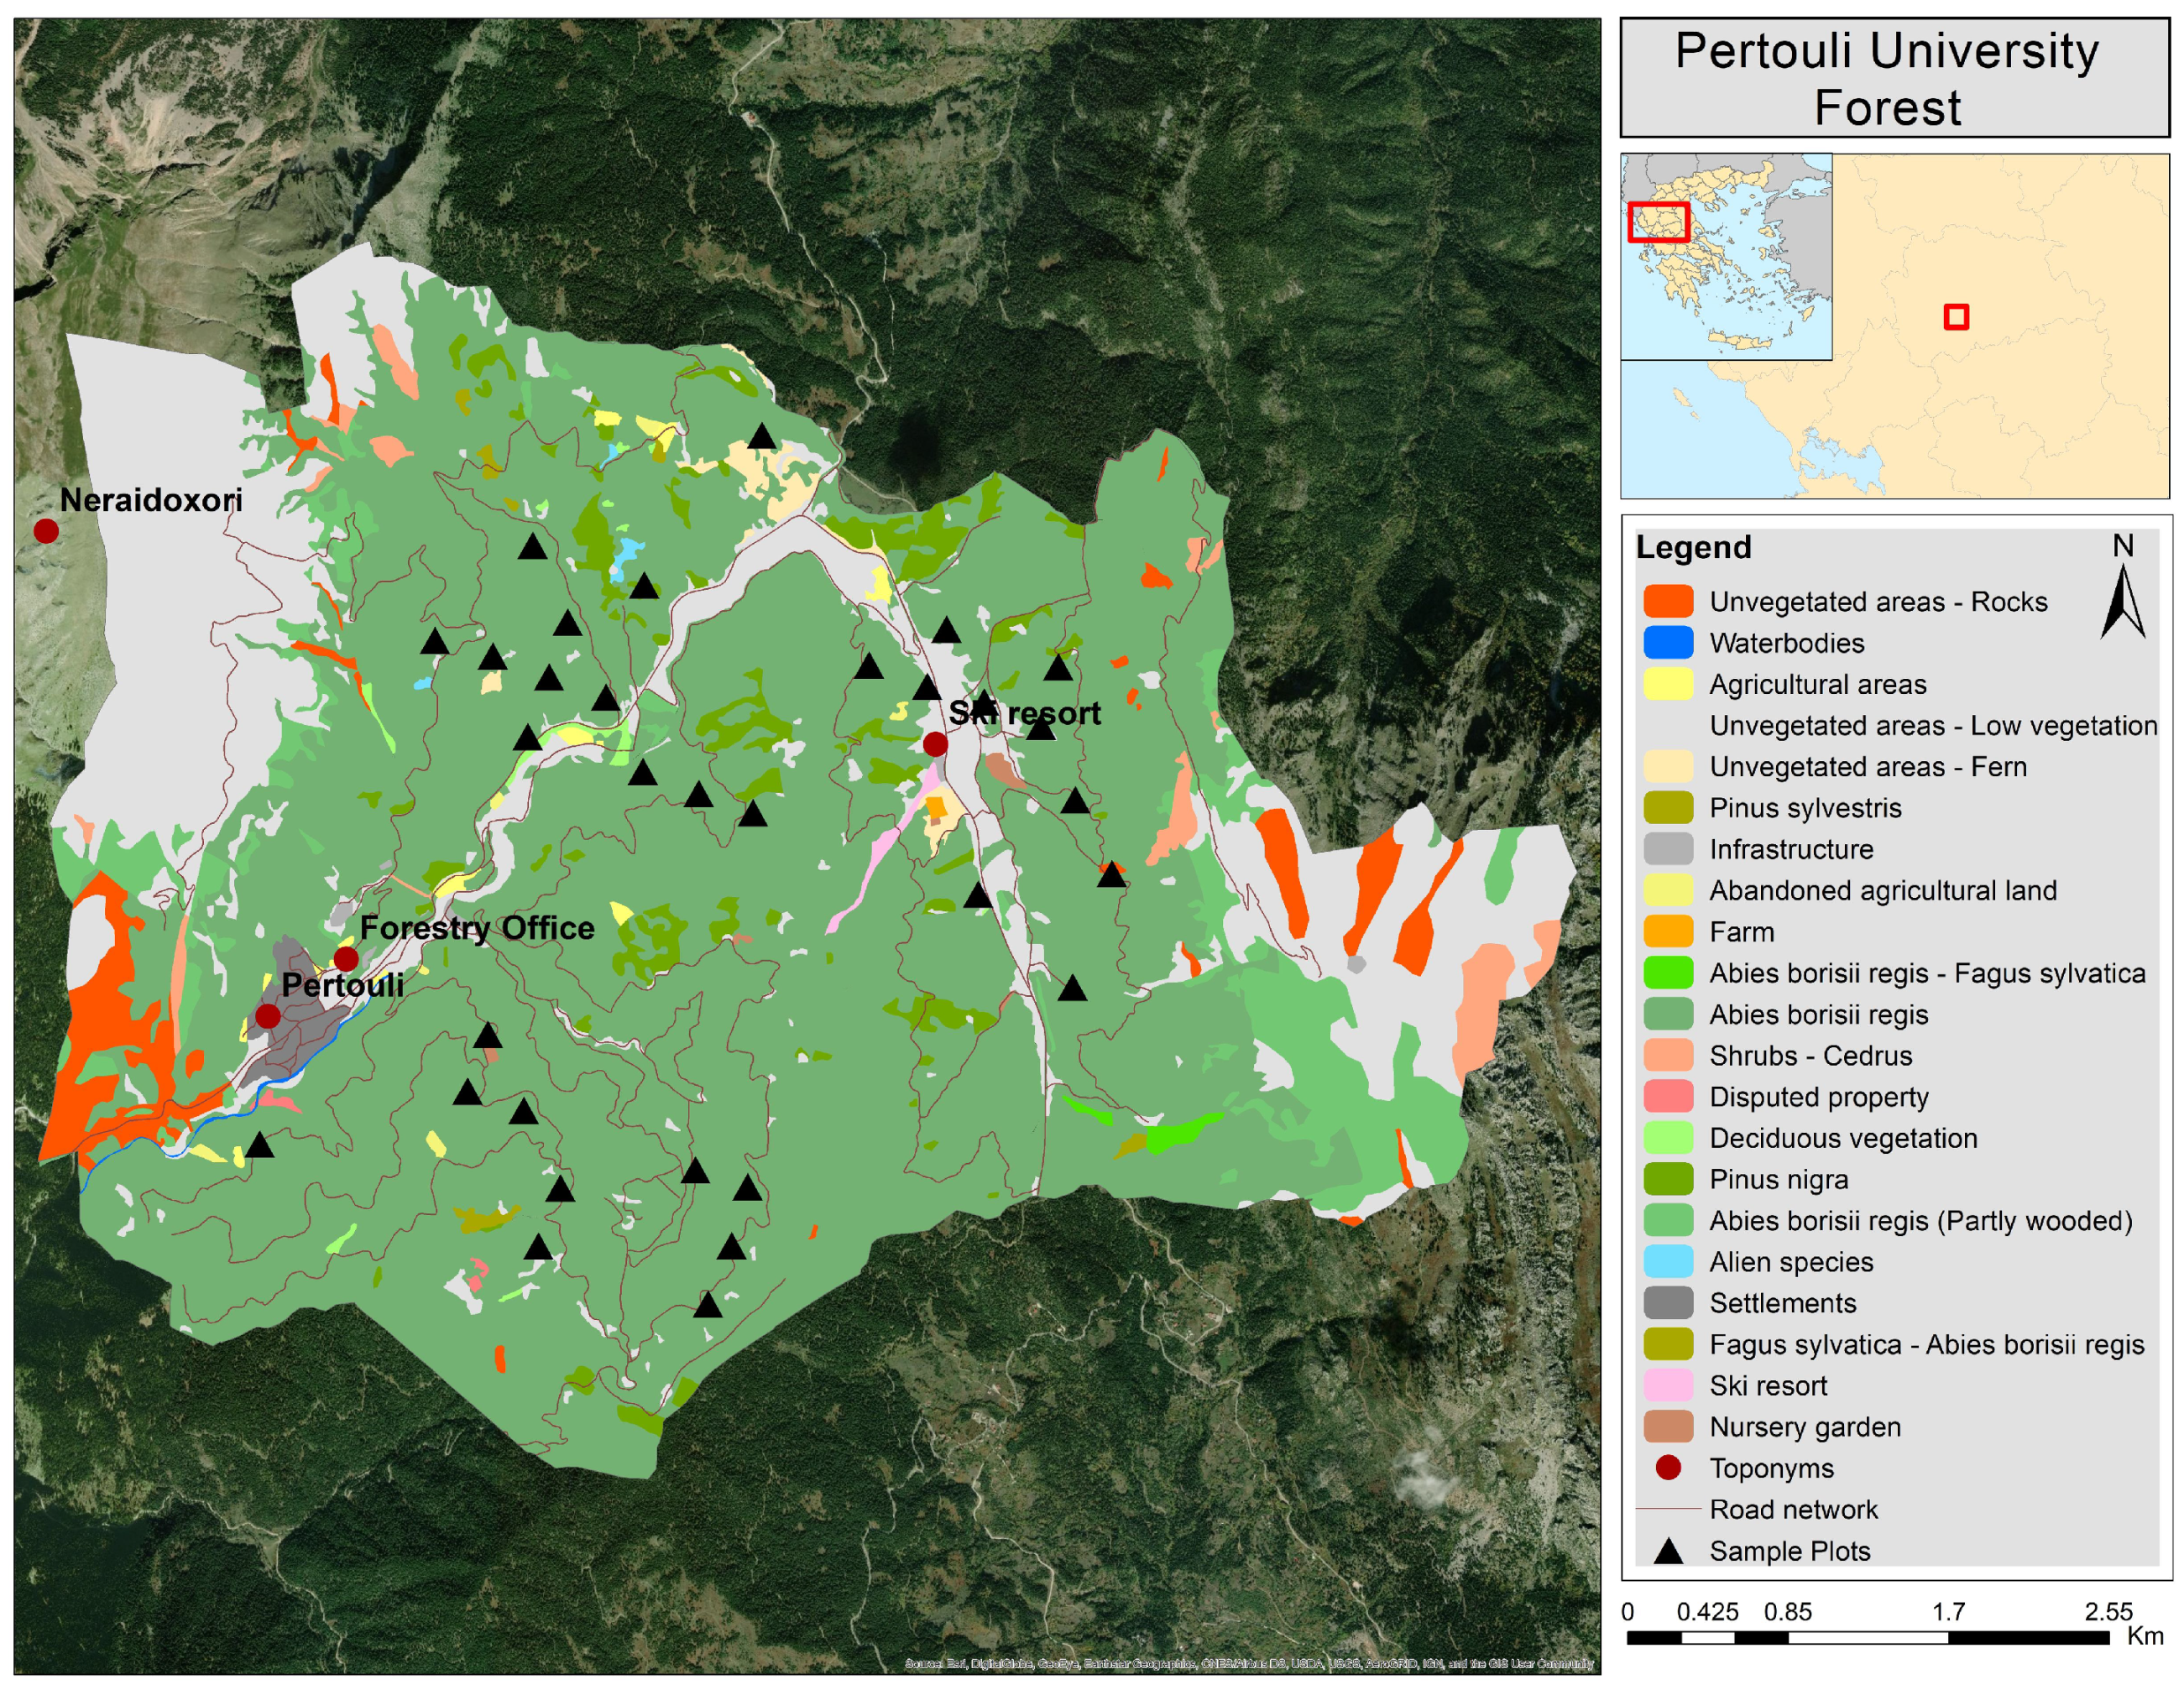
Task: Click the Pertouli village red marker
Action: 268,1016
